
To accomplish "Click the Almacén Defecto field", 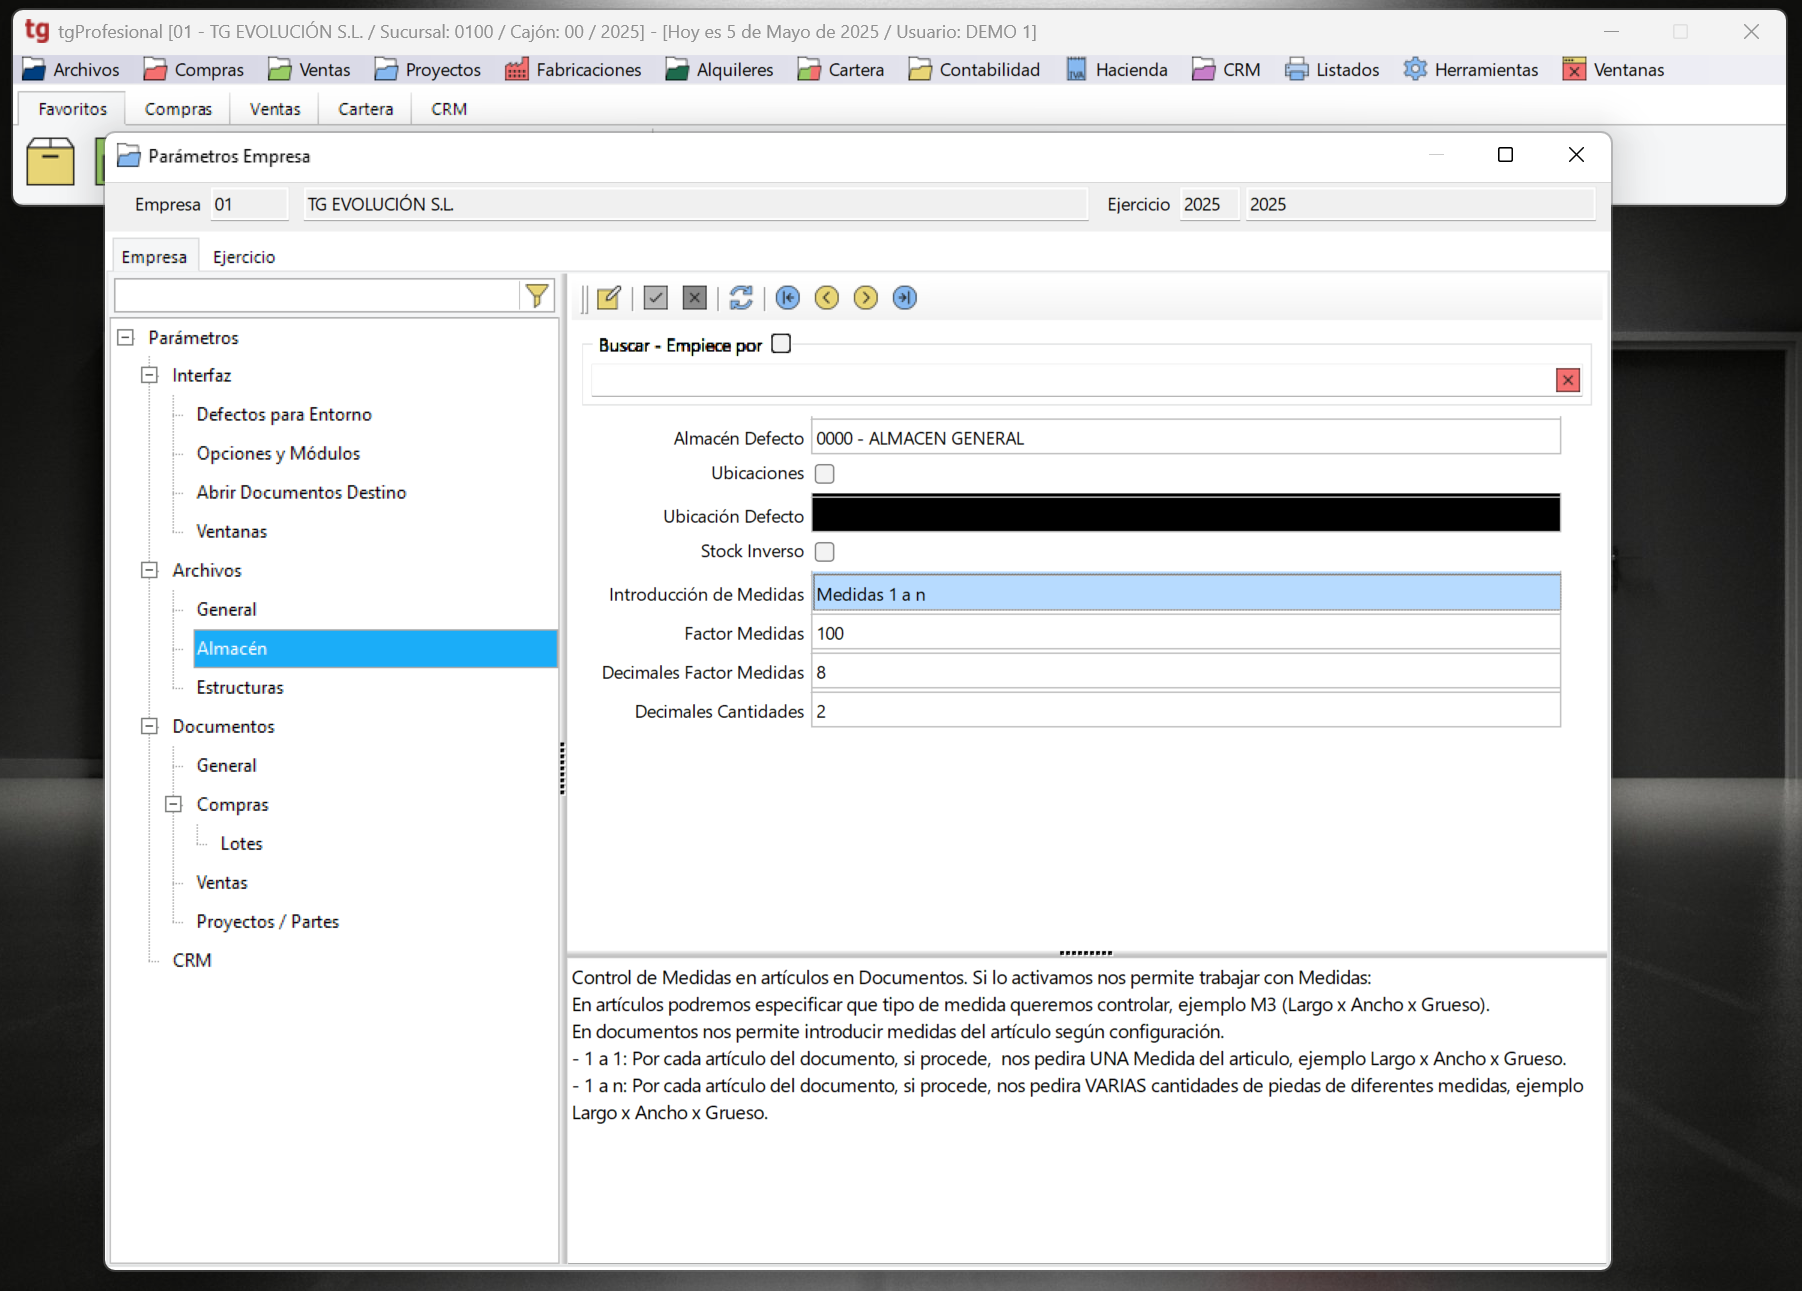I will (x=1186, y=438).
